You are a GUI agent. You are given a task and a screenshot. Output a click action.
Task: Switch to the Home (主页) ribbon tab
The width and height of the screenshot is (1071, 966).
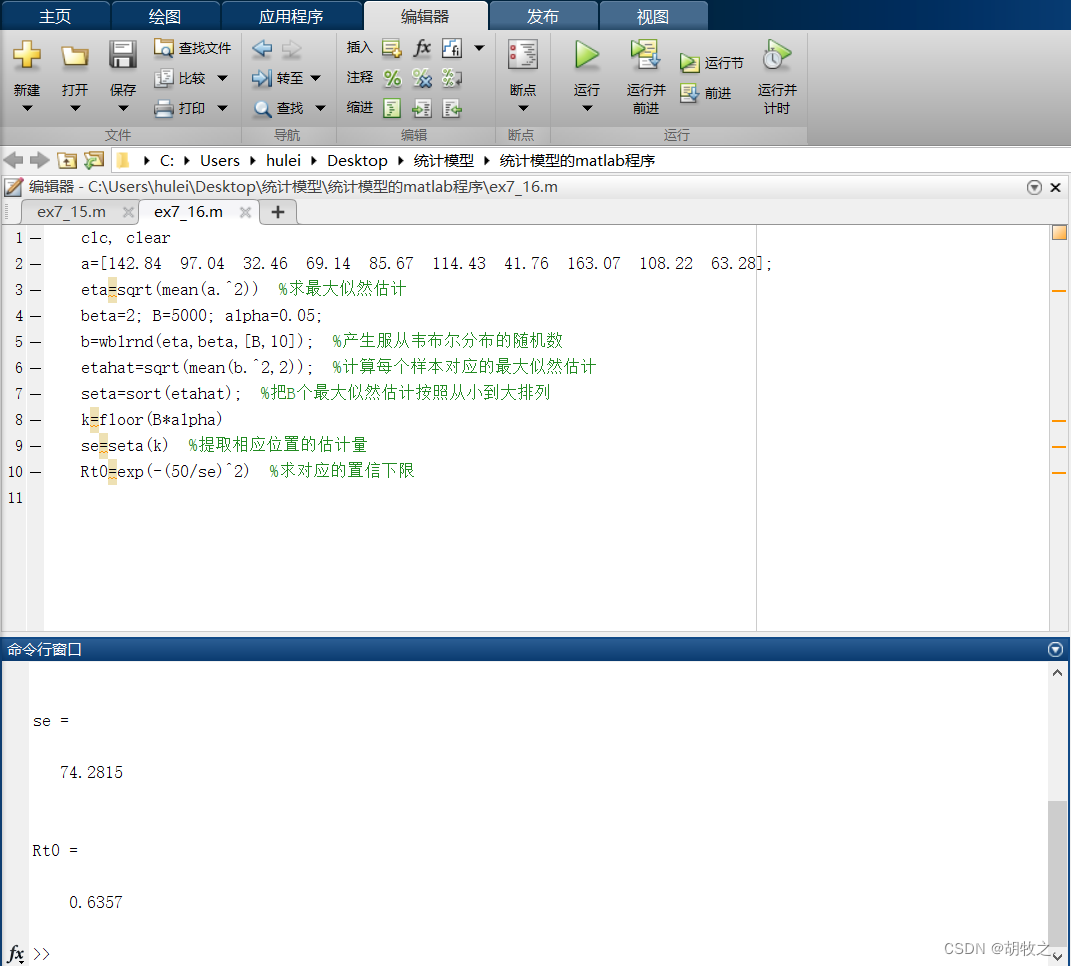point(55,16)
